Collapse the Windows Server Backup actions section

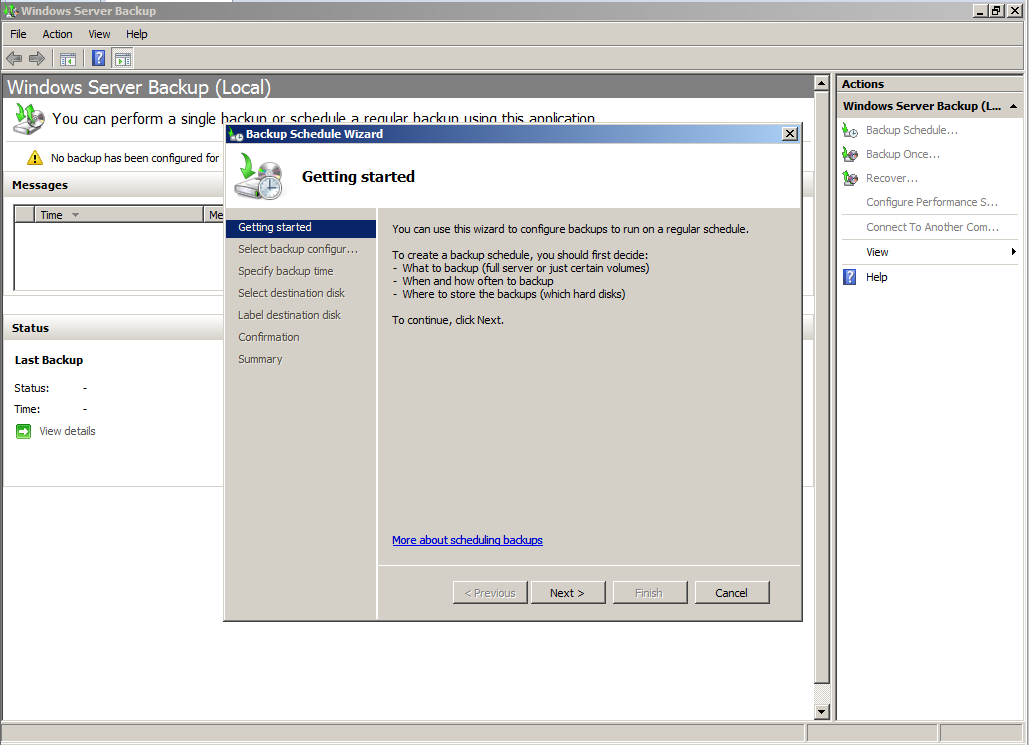[x=1013, y=106]
